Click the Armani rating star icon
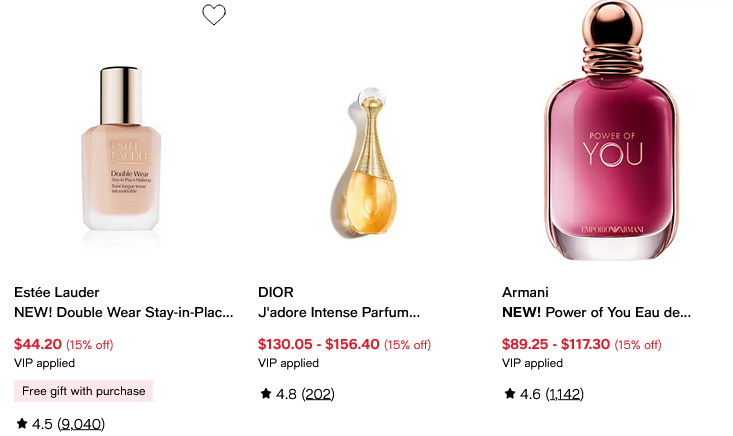Viewport: 733px width, 436px height. pyautogui.click(x=510, y=394)
